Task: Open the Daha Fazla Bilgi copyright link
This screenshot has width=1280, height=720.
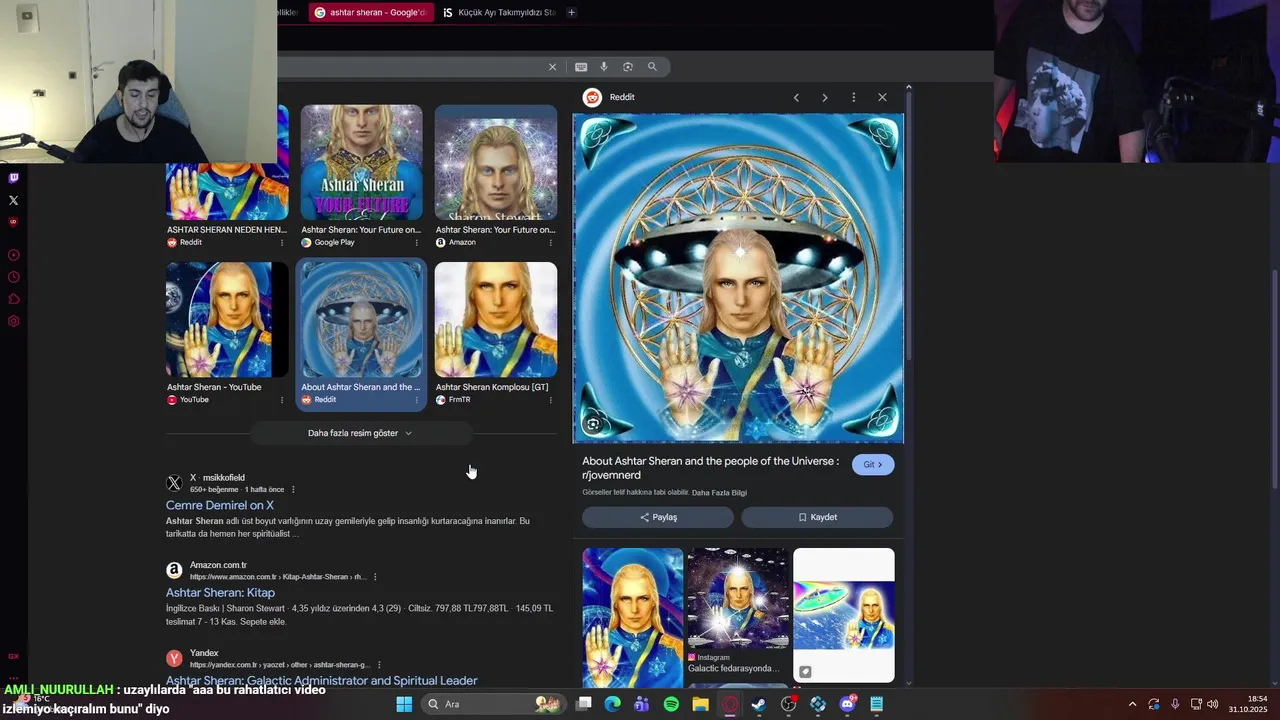Action: [x=719, y=492]
